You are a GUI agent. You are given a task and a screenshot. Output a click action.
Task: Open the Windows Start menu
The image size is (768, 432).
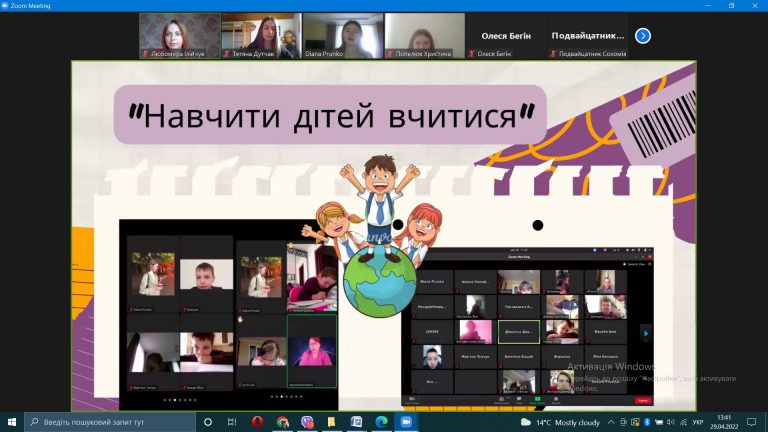[x=12, y=422]
